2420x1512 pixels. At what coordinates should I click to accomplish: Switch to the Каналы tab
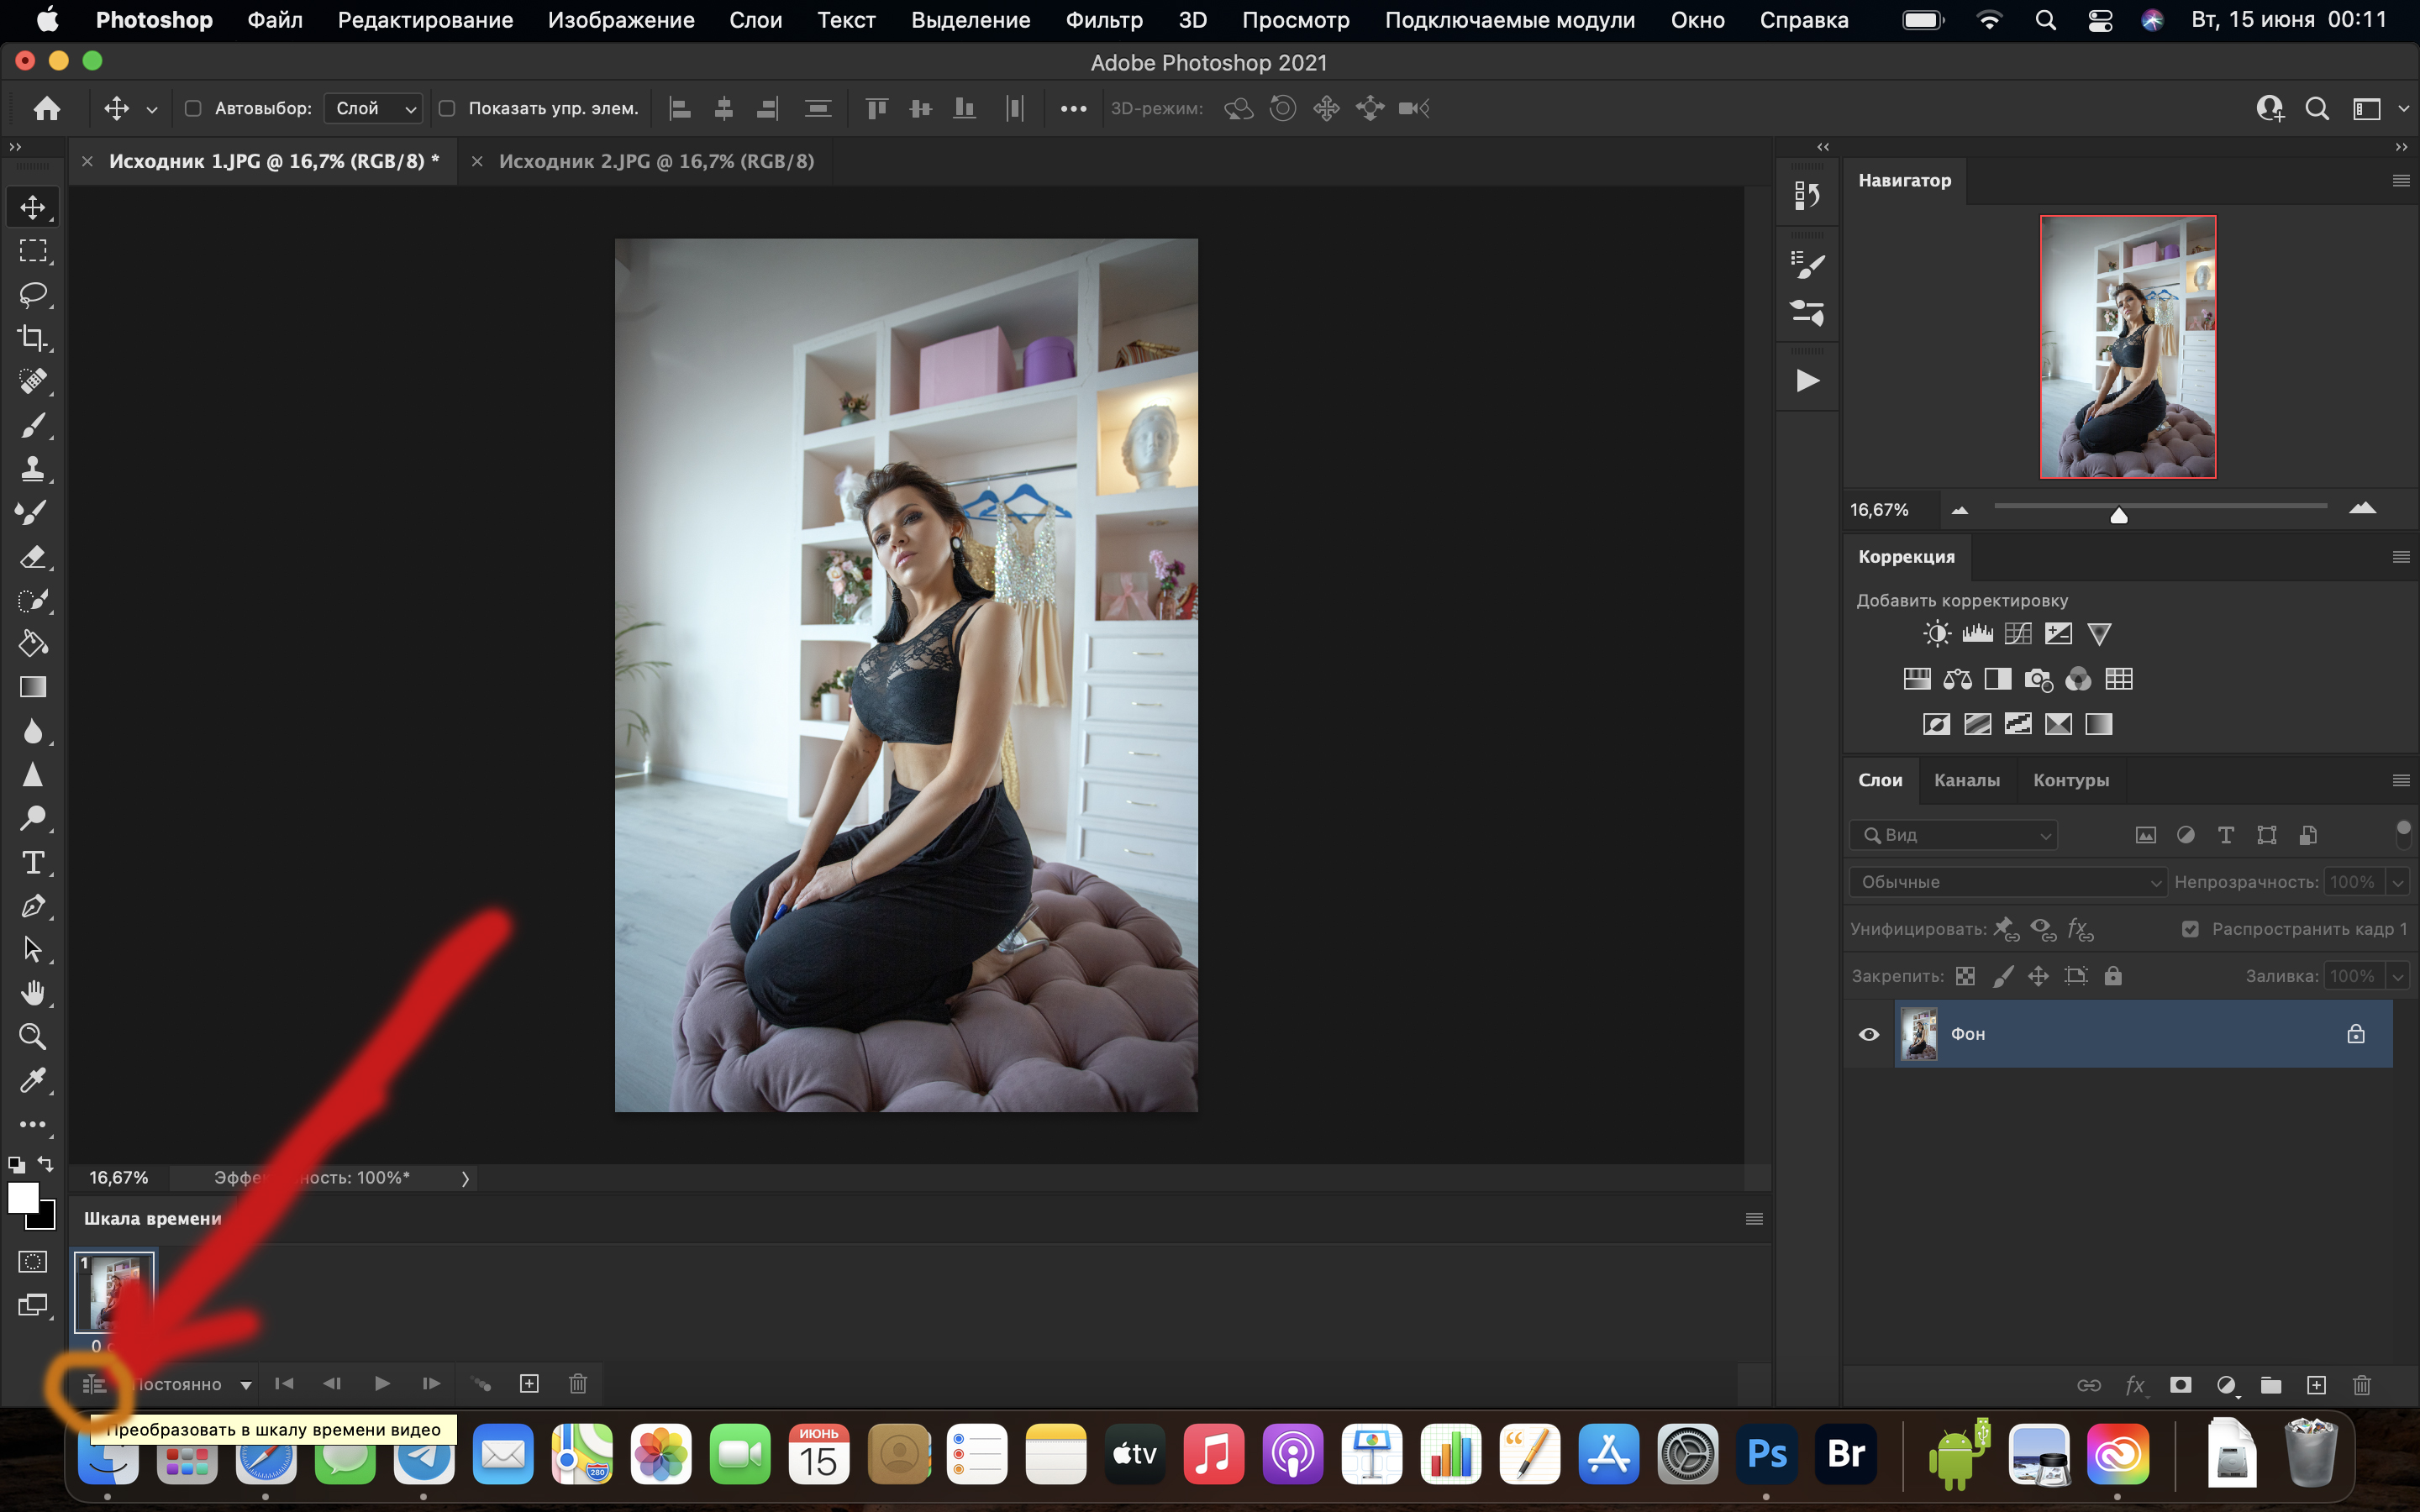click(1966, 780)
